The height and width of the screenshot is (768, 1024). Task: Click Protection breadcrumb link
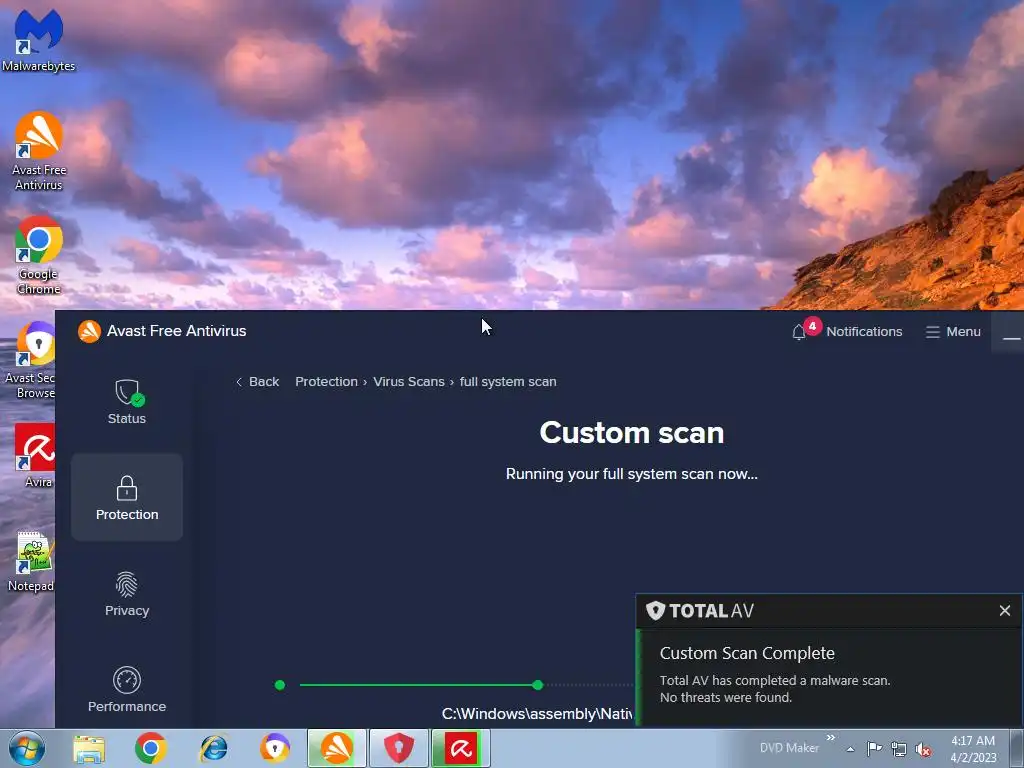pos(326,381)
